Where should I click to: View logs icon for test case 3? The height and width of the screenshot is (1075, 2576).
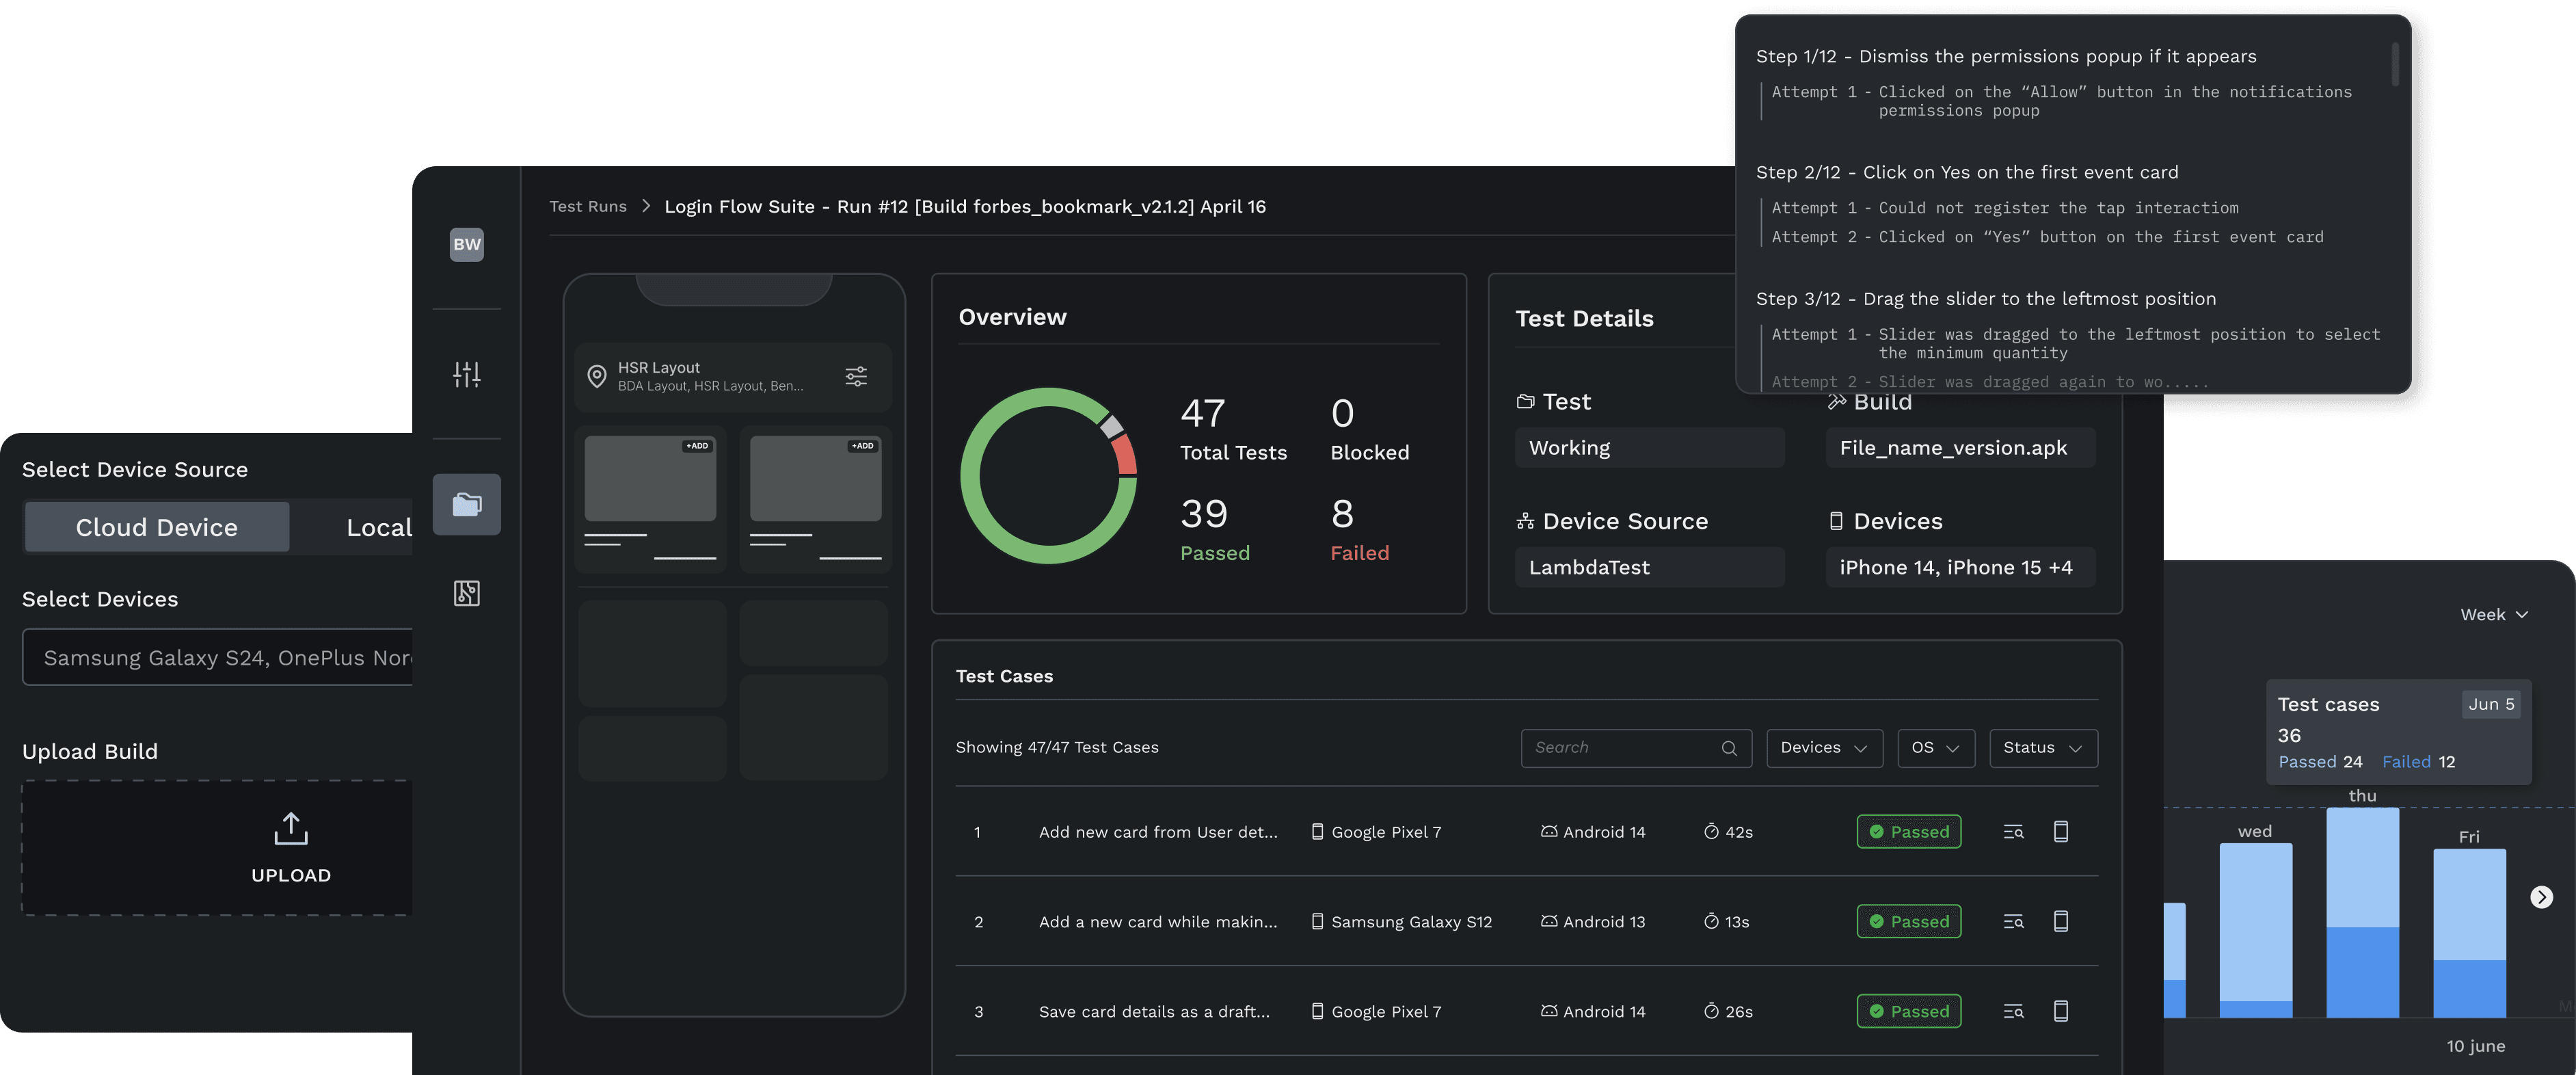2014,1012
